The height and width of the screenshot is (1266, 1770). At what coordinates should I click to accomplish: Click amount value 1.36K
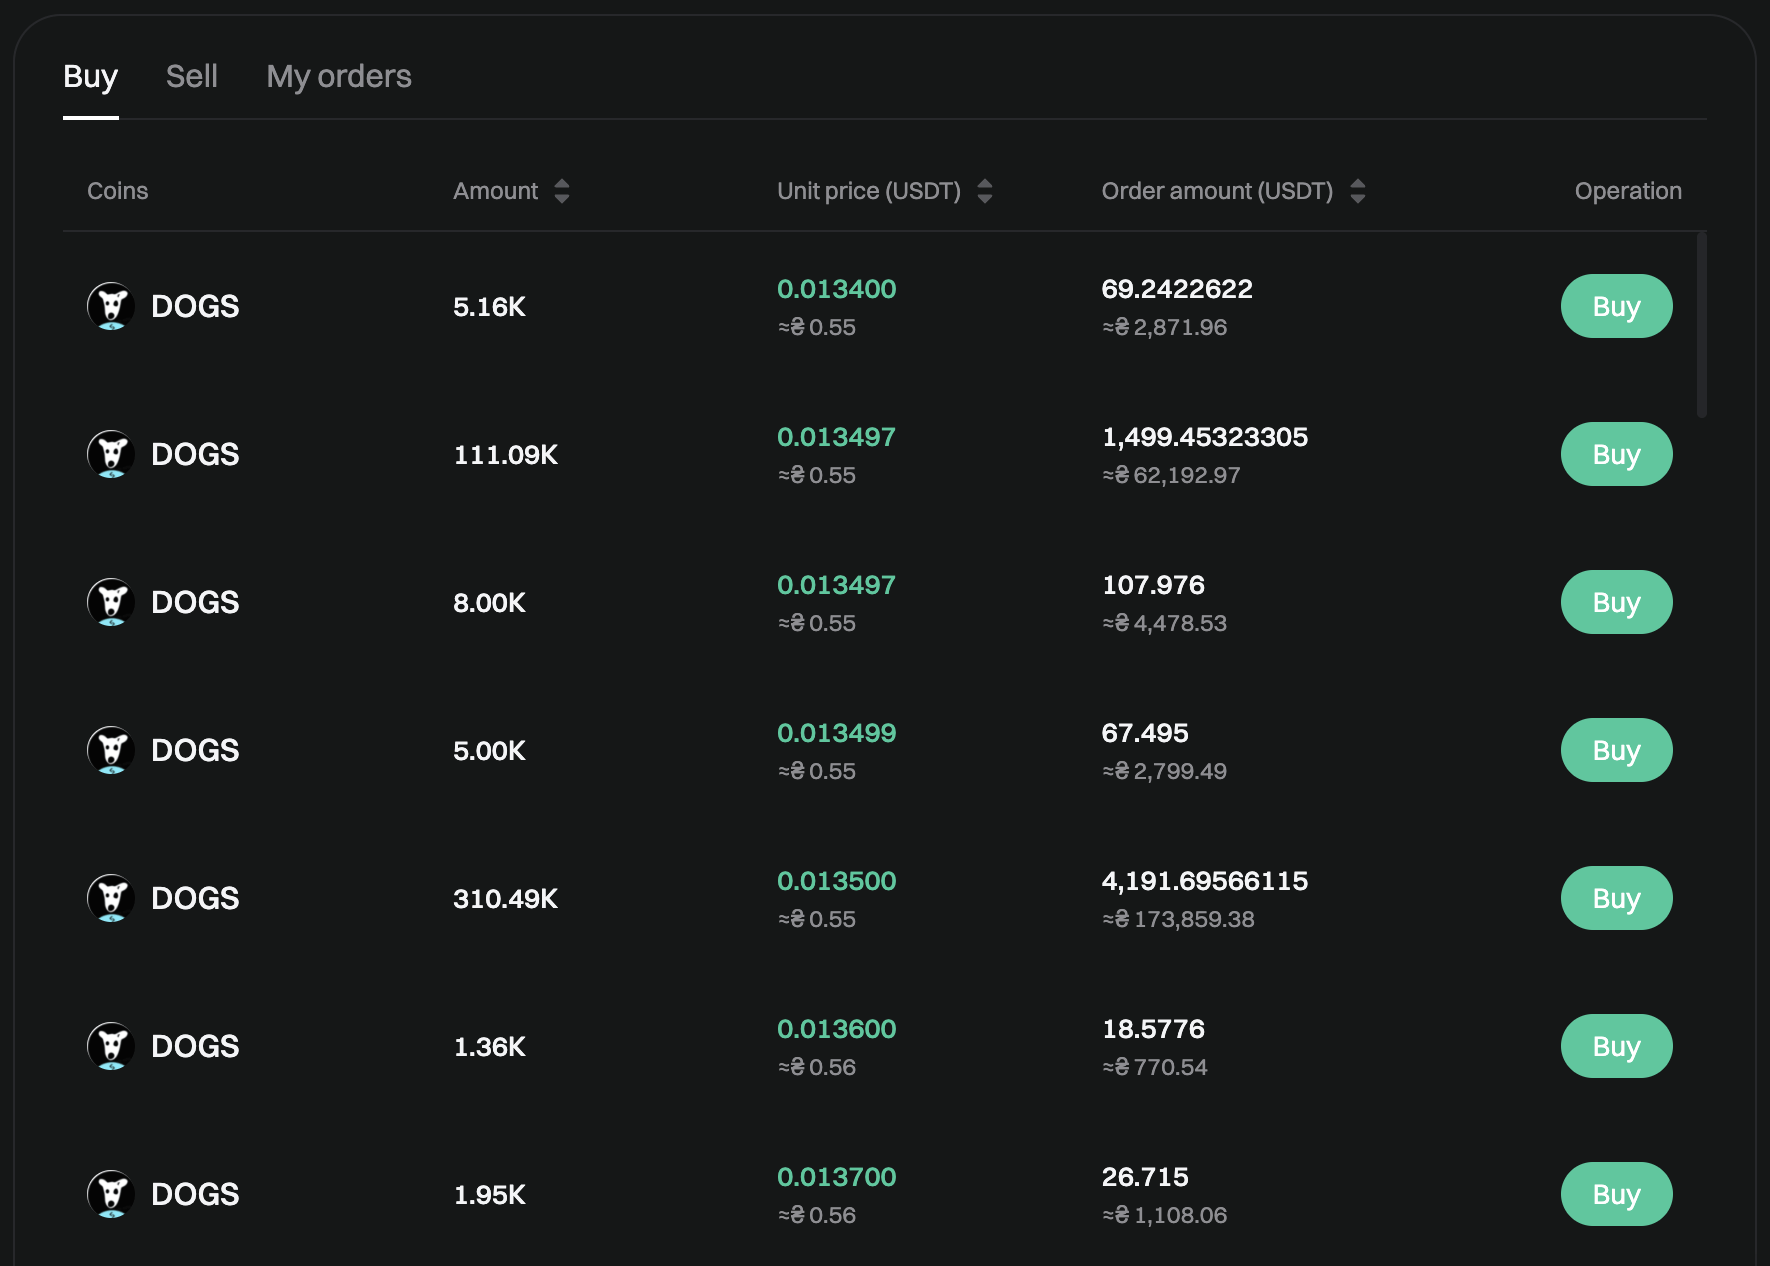(489, 1047)
